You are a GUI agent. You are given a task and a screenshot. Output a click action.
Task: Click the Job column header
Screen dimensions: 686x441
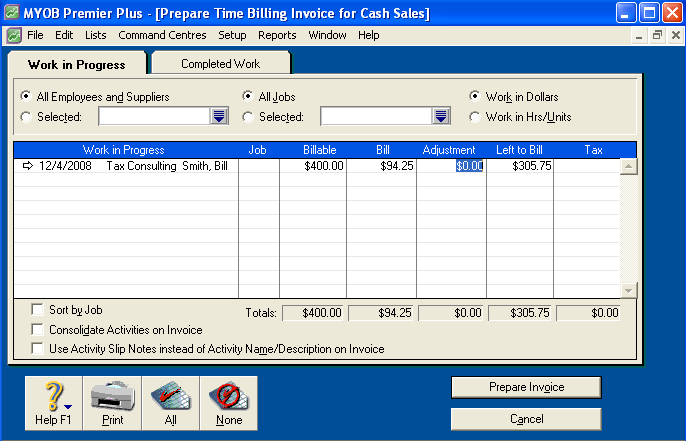tap(257, 150)
